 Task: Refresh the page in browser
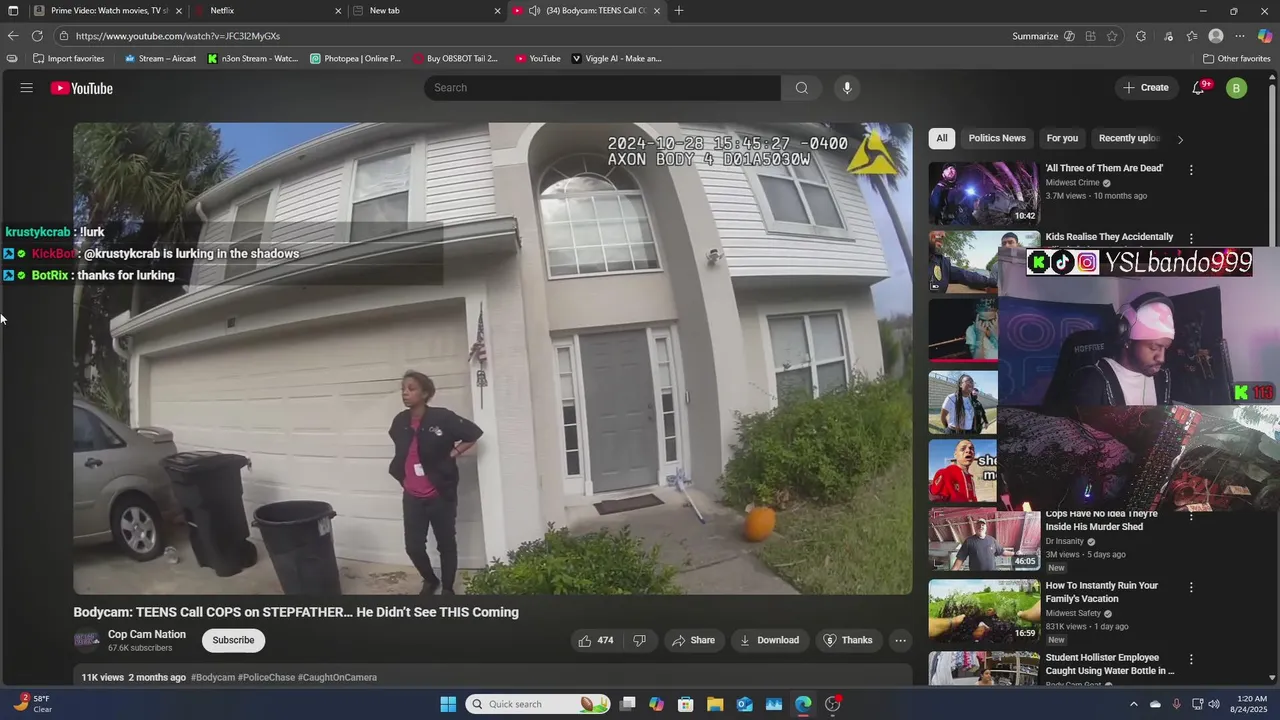click(x=37, y=36)
